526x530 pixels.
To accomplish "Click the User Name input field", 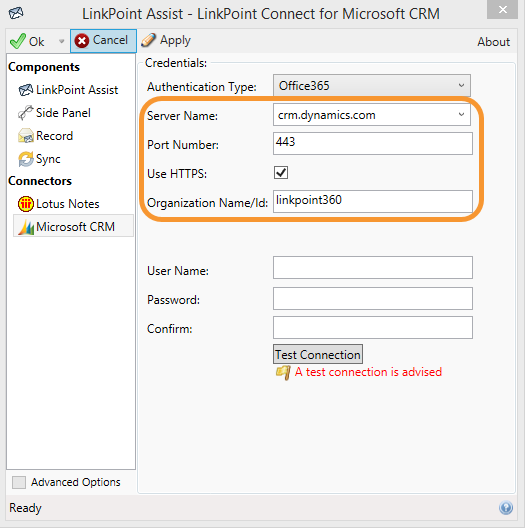I will coord(373,268).
